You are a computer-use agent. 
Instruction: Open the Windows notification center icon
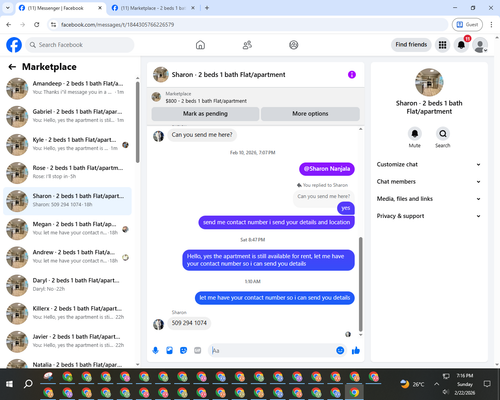click(487, 384)
